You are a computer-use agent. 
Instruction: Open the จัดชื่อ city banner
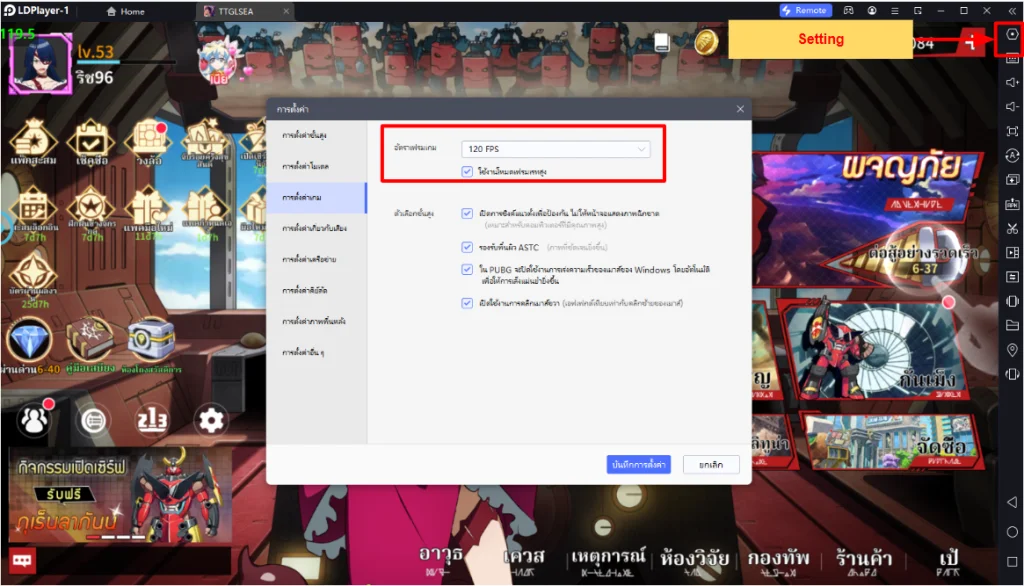893,442
